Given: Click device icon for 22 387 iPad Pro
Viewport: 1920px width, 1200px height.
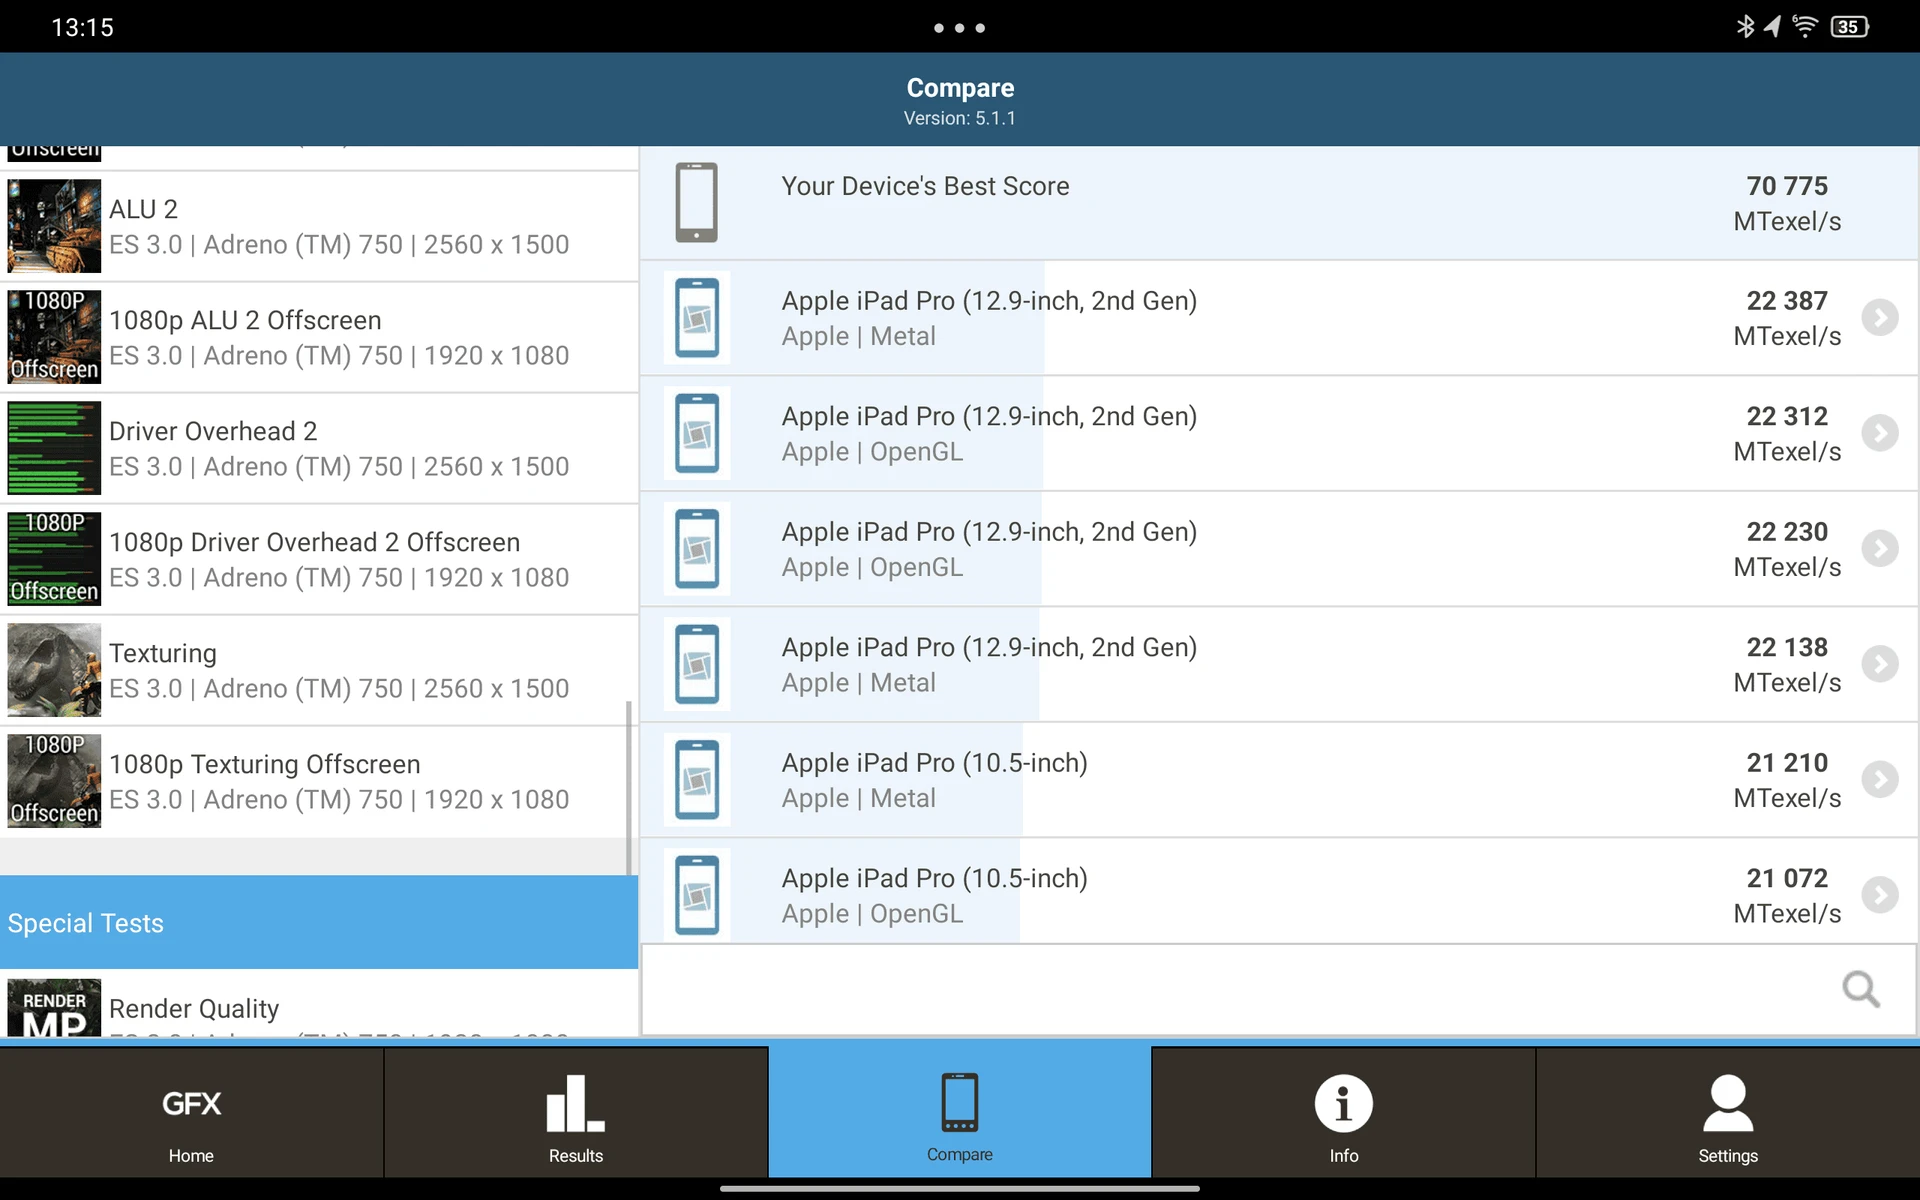Looking at the screenshot, I should click(x=697, y=318).
